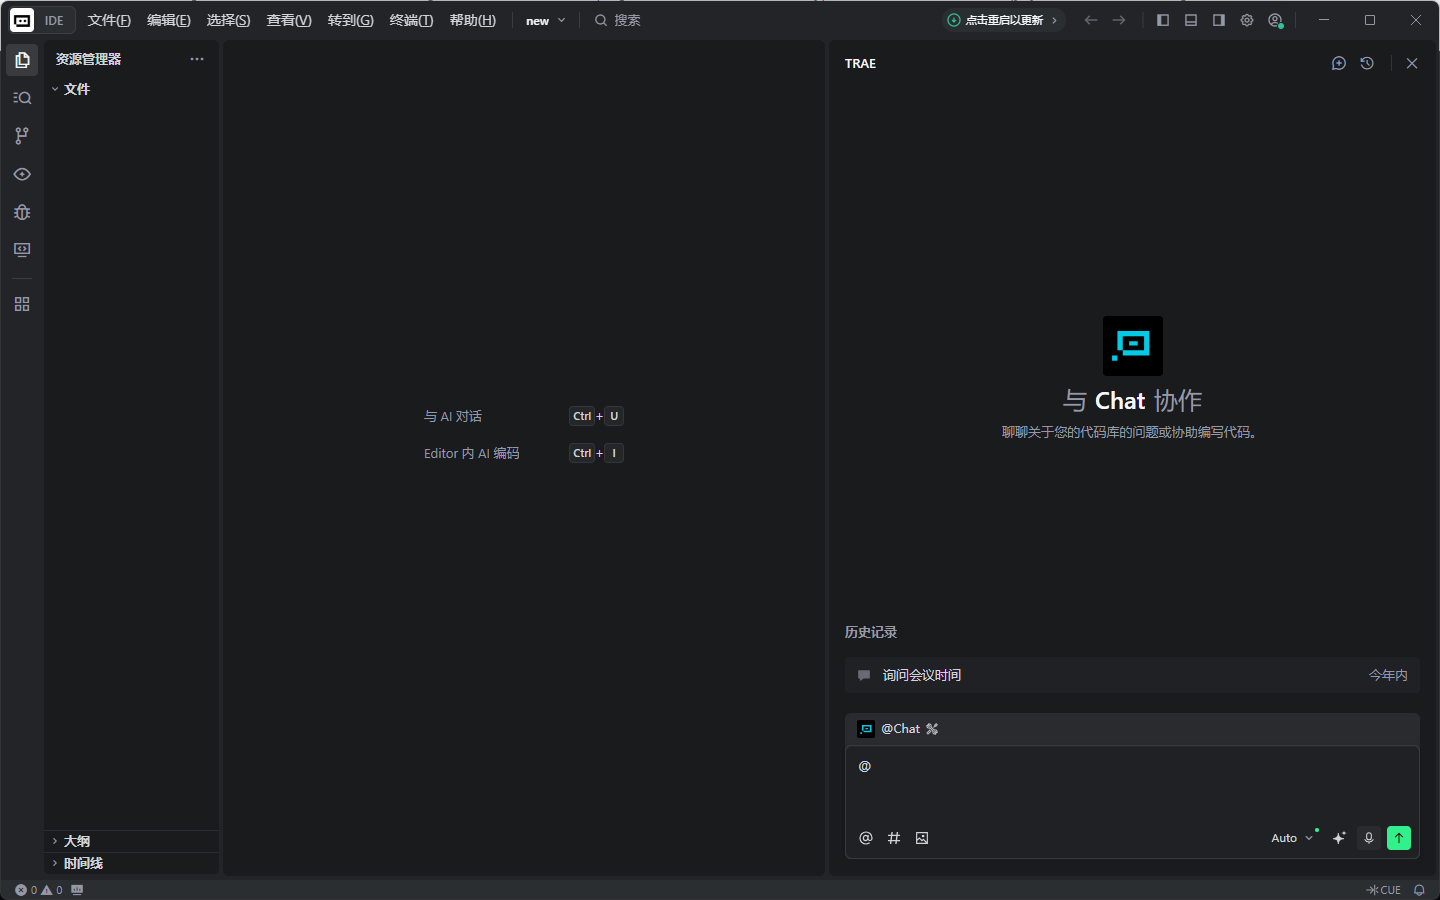The width and height of the screenshot is (1440, 900).
Task: Toggle the secondary sidebar layout icon
Action: [1219, 20]
